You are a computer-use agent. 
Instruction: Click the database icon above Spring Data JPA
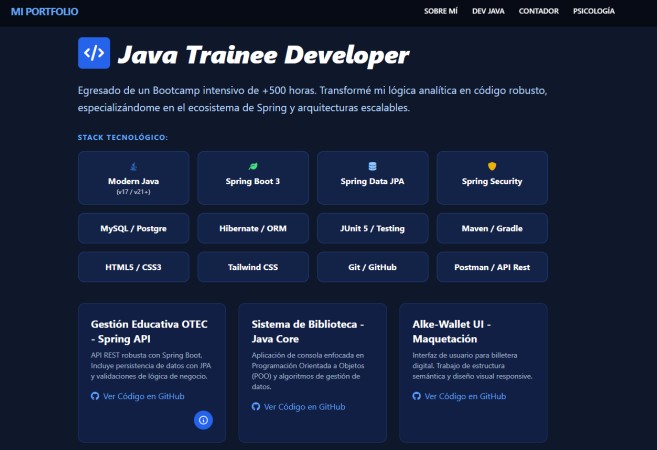pos(372,166)
